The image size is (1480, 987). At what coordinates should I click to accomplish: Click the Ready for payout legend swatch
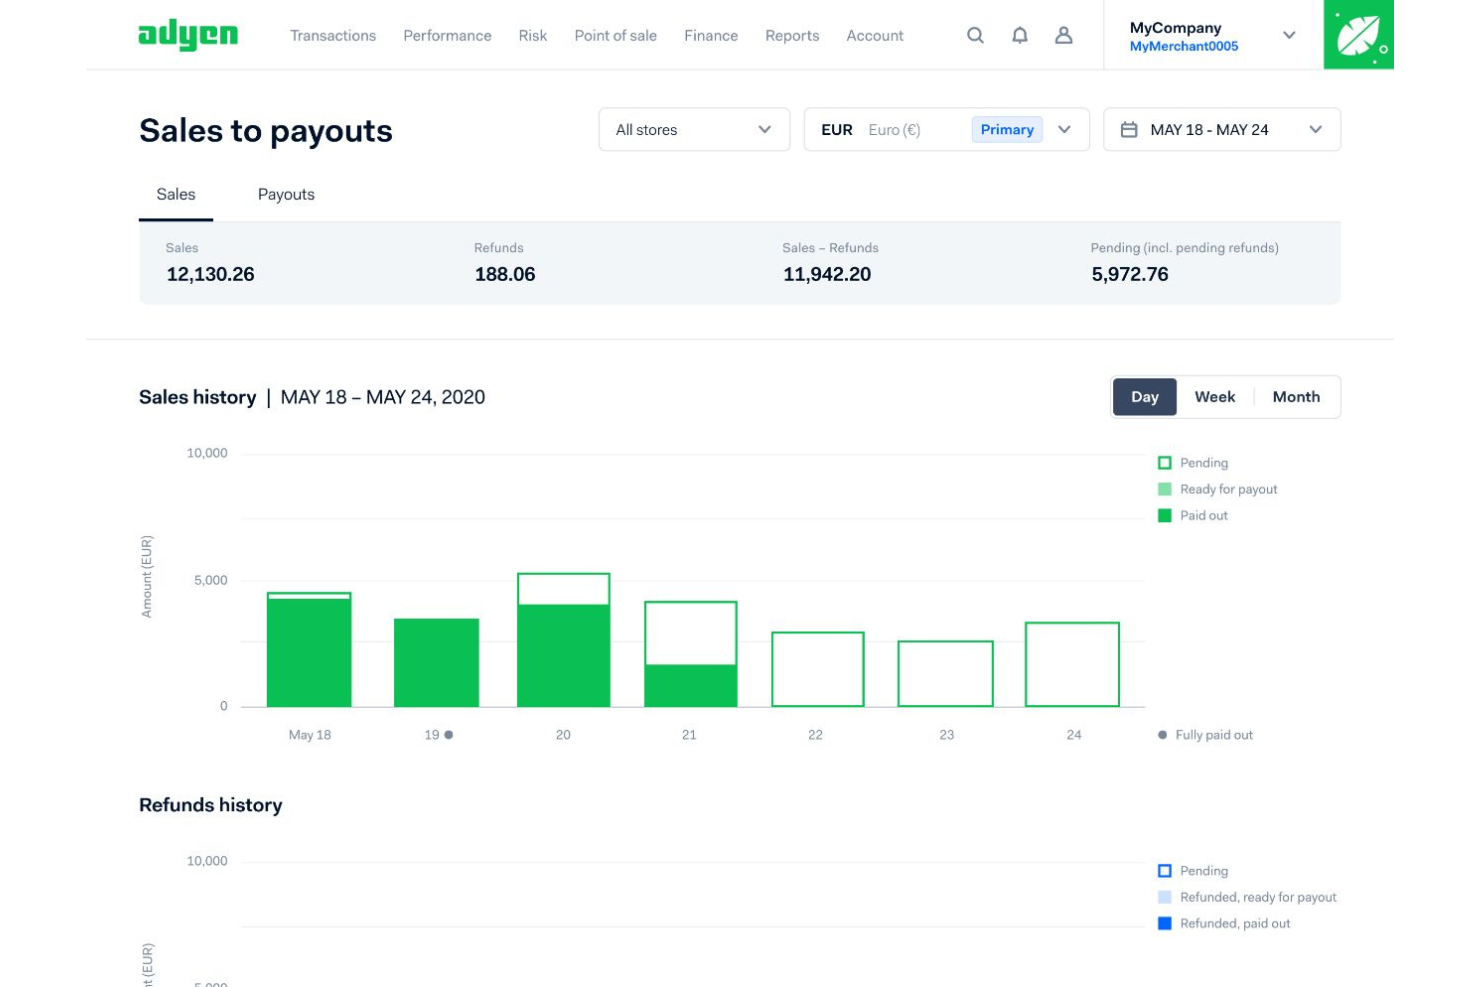(x=1164, y=489)
